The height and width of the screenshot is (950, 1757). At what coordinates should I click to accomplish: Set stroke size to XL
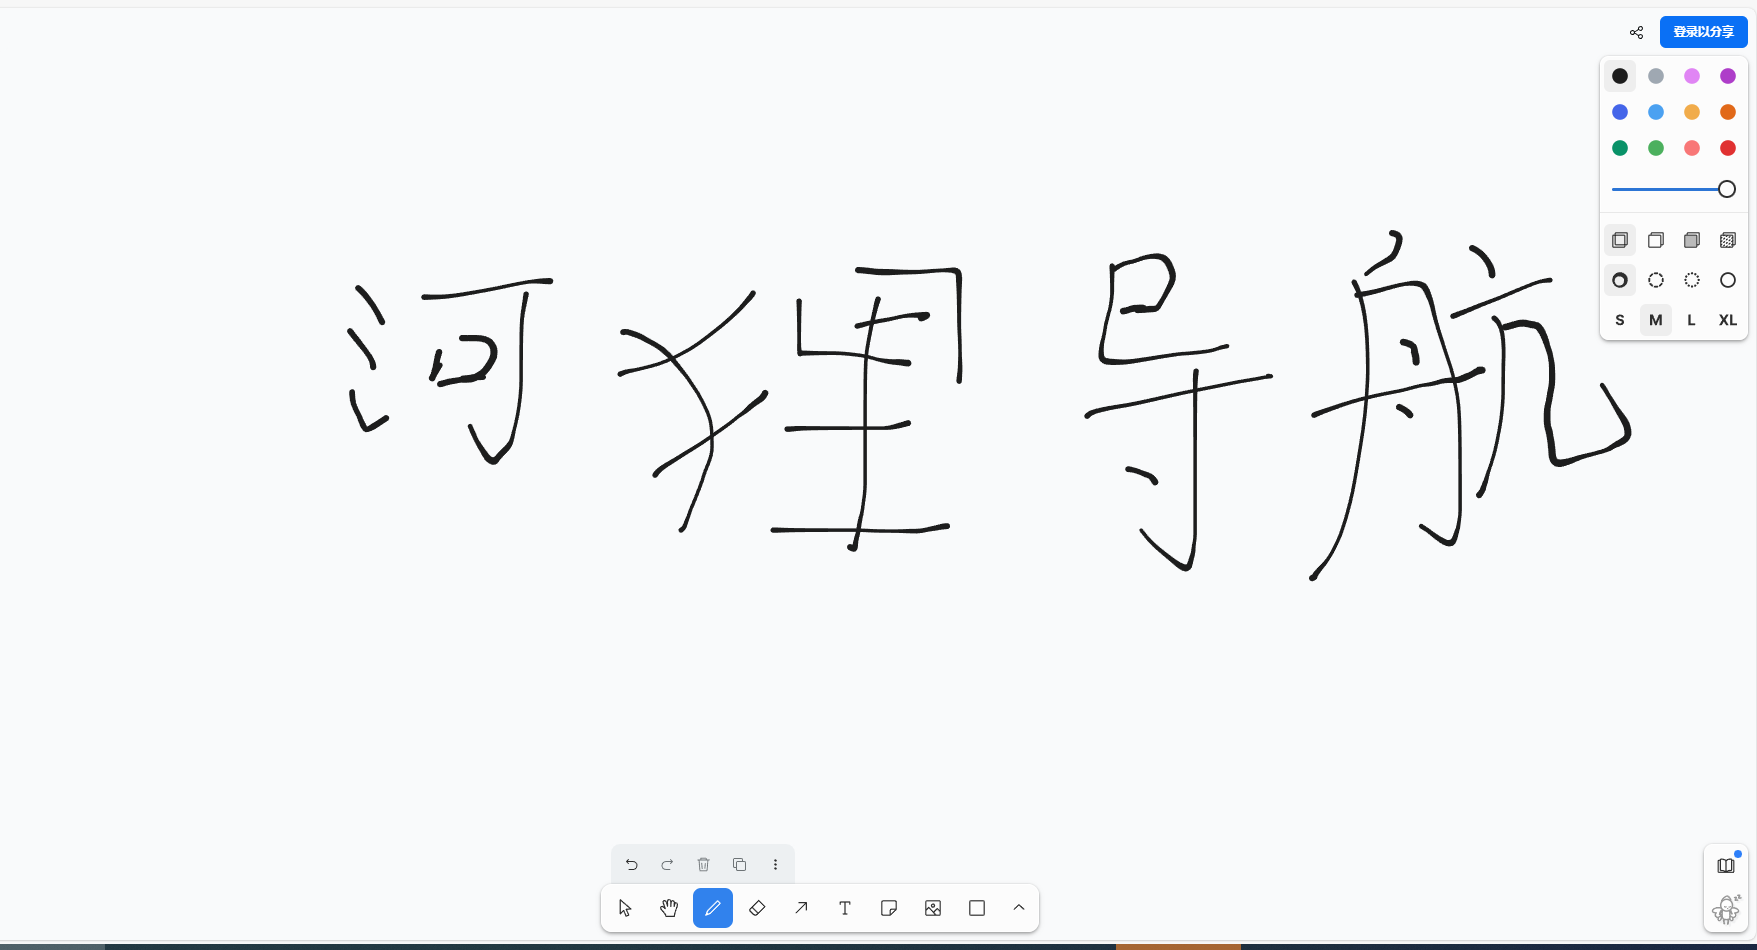(x=1728, y=320)
